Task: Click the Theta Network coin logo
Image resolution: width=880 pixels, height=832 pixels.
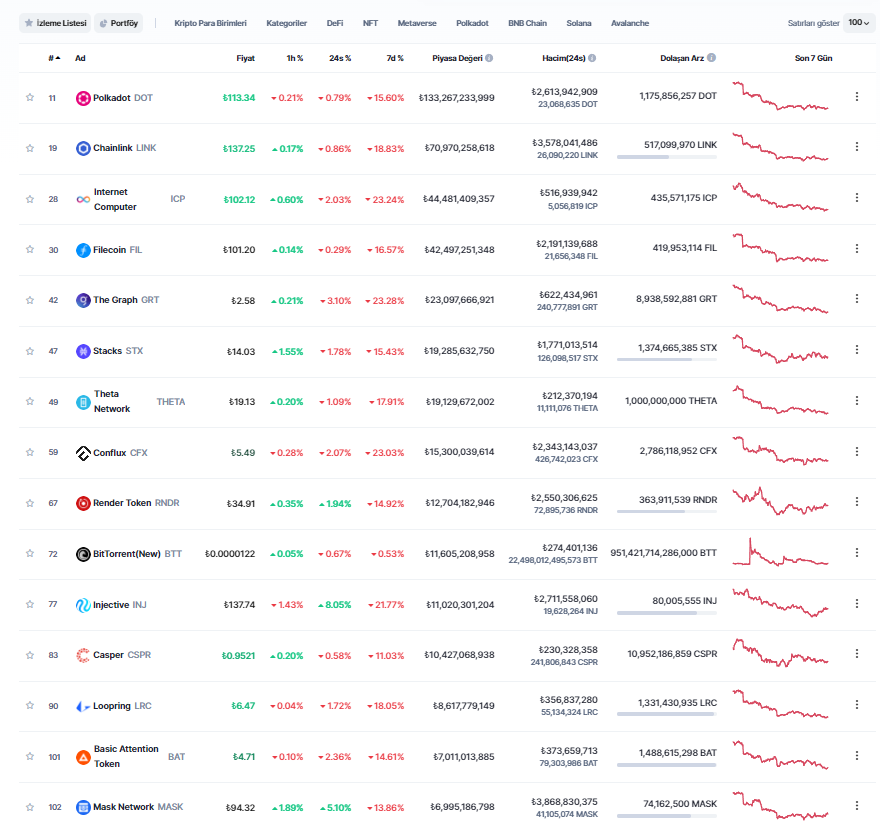Action: pyautogui.click(x=83, y=402)
